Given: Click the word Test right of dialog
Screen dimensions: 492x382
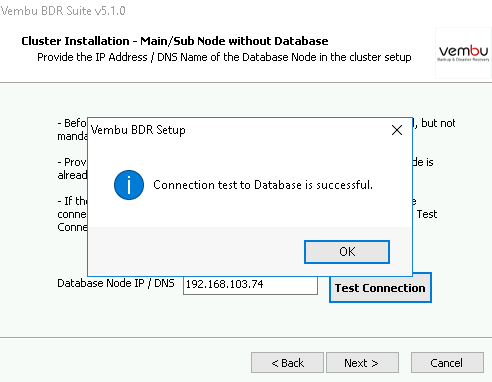Looking at the screenshot, I should (427, 214).
